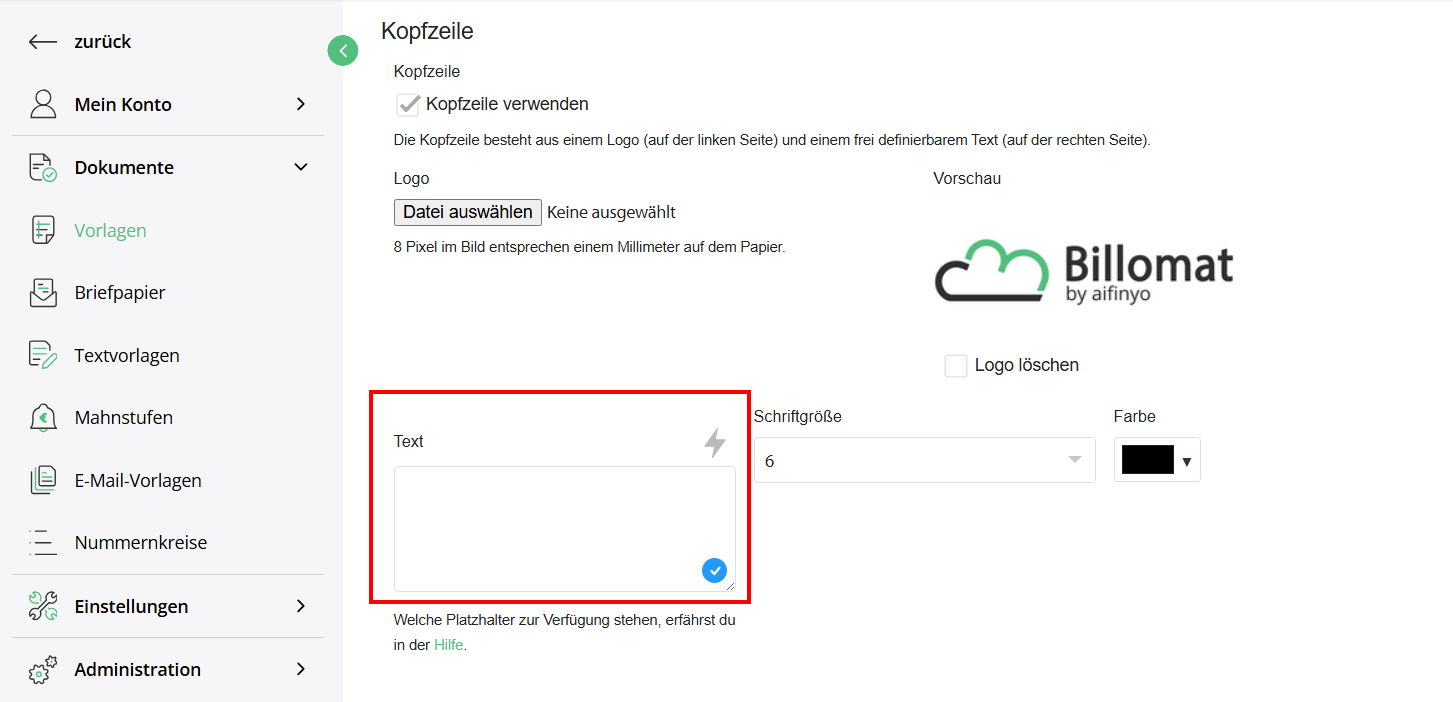Open Briefpapier in the sidebar

click(120, 293)
